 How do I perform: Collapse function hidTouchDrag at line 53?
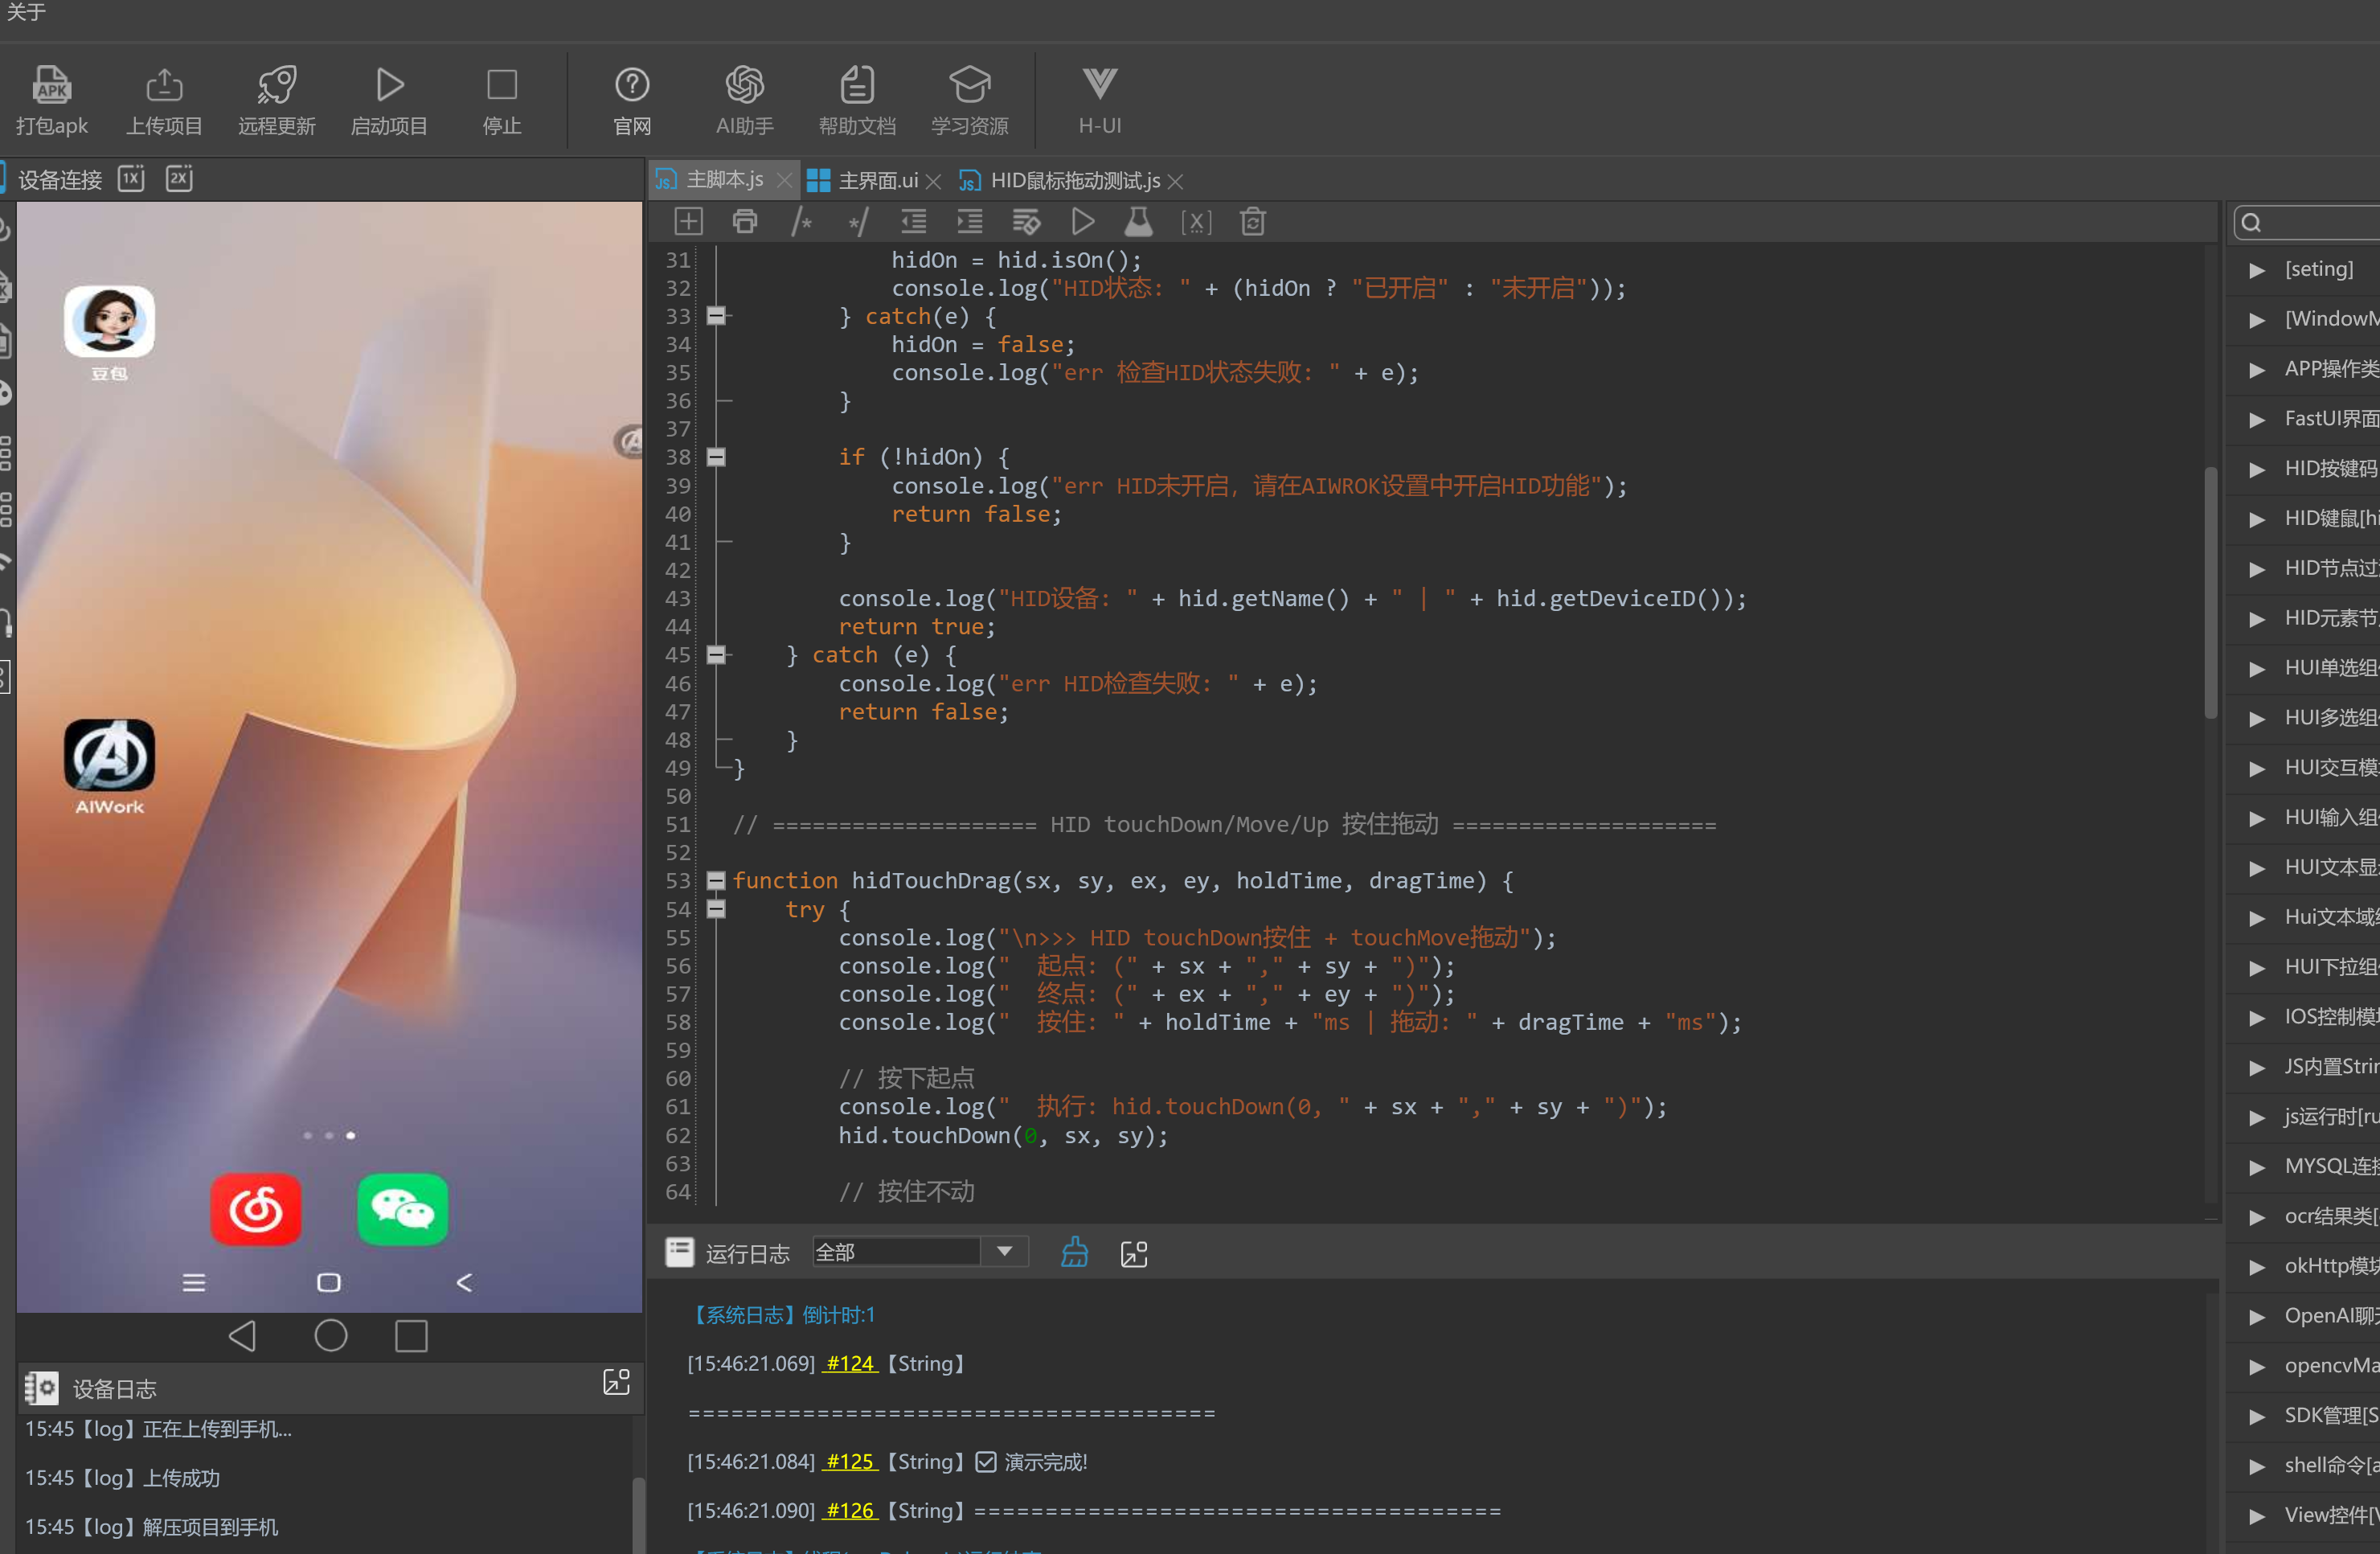716,881
